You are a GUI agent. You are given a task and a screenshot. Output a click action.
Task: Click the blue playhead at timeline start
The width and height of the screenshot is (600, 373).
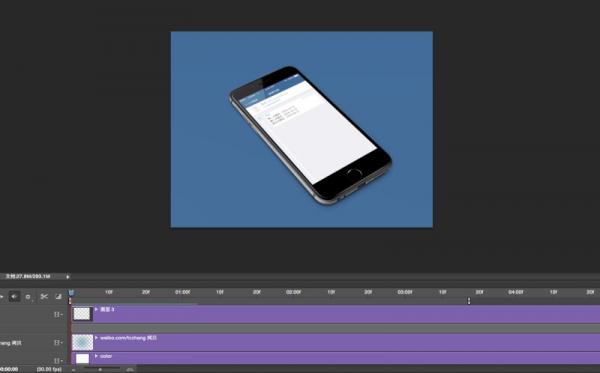pyautogui.click(x=71, y=293)
